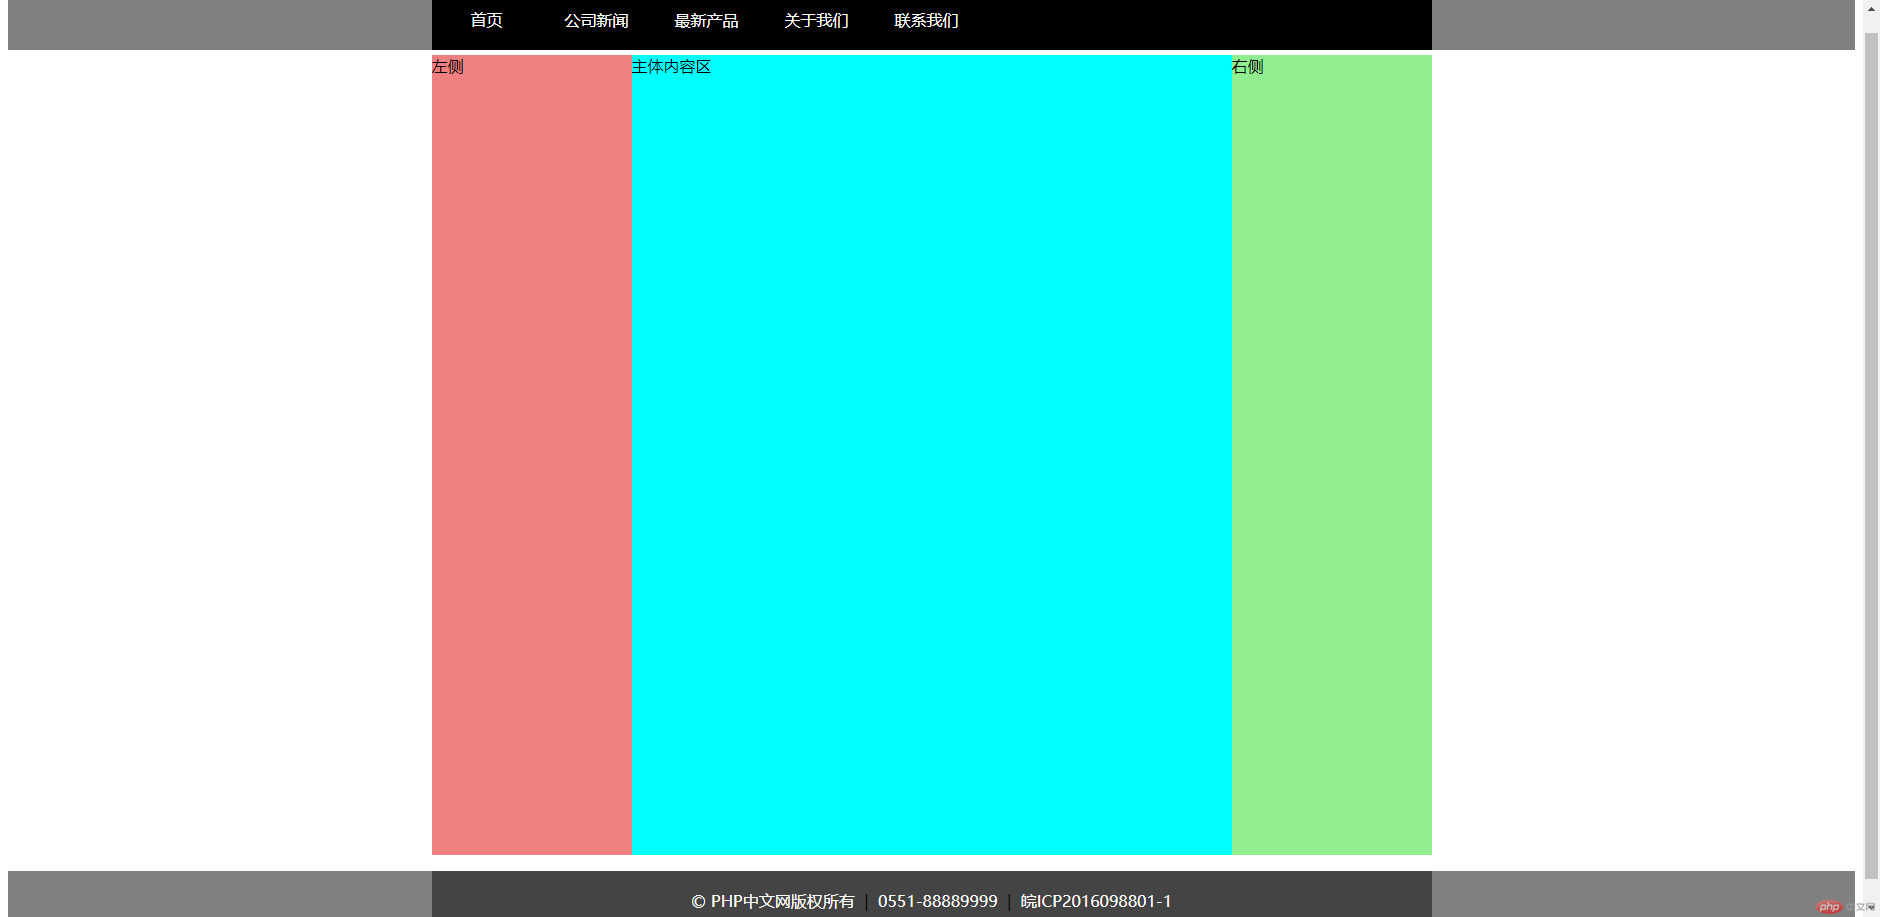
Task: Click the 主体内容区 text label
Action: [671, 67]
